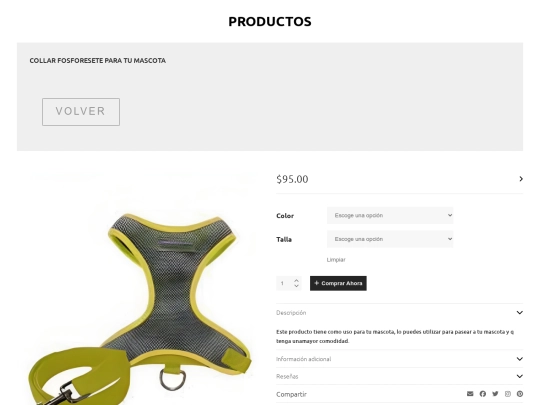Open the Color options dropdown
Viewport: 540px width, 405px height.
[390, 215]
